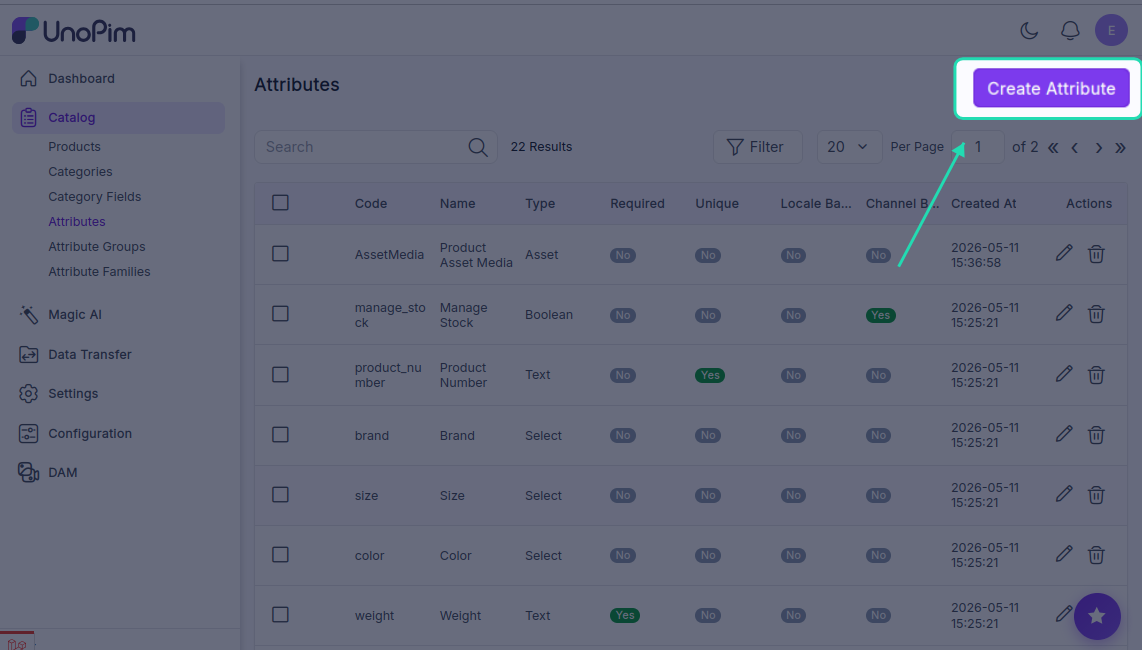Open Dashboard in sidebar
This screenshot has height=650, width=1142.
point(118,78)
